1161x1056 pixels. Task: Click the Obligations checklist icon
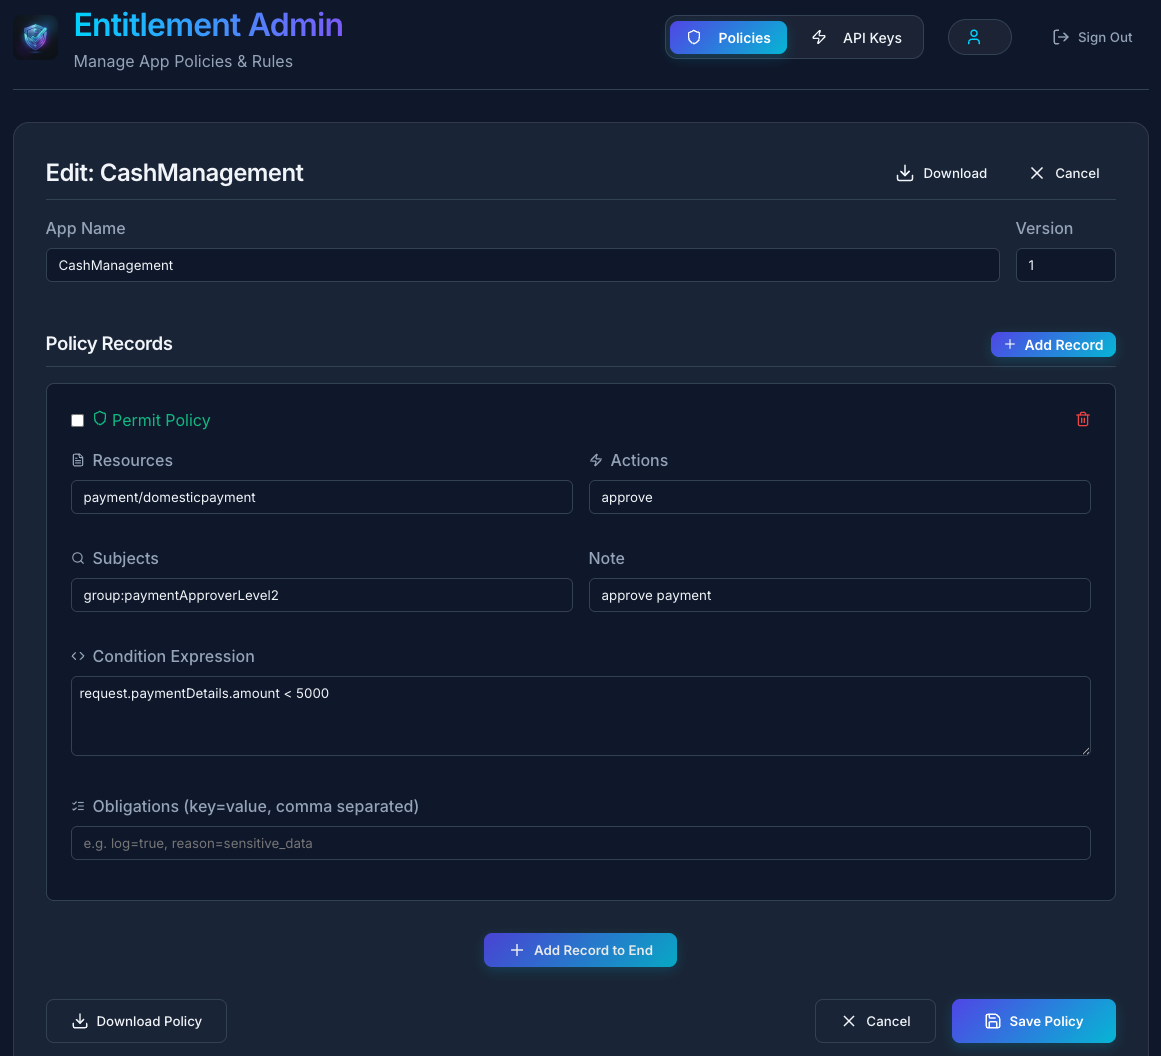click(x=78, y=806)
